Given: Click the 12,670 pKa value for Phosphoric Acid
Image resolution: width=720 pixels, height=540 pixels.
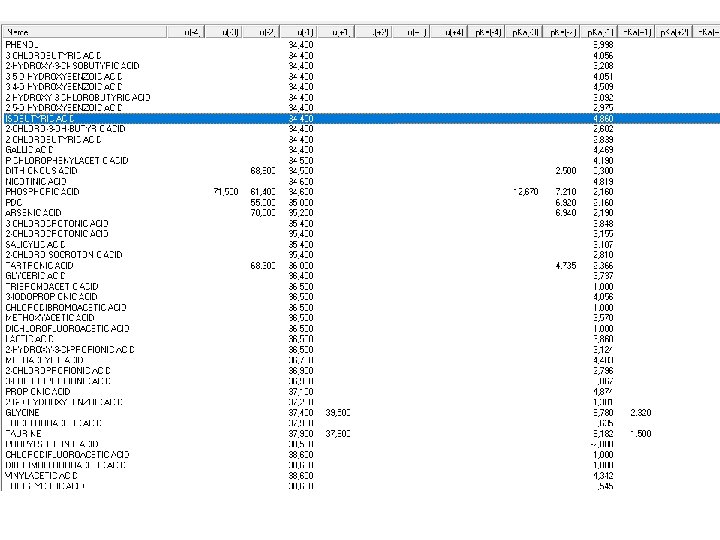Looking at the screenshot, I should point(526,192).
